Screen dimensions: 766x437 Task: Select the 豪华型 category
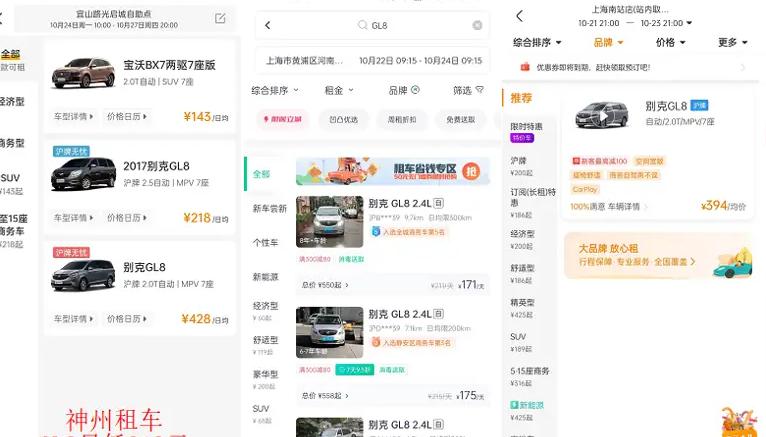tap(265, 379)
